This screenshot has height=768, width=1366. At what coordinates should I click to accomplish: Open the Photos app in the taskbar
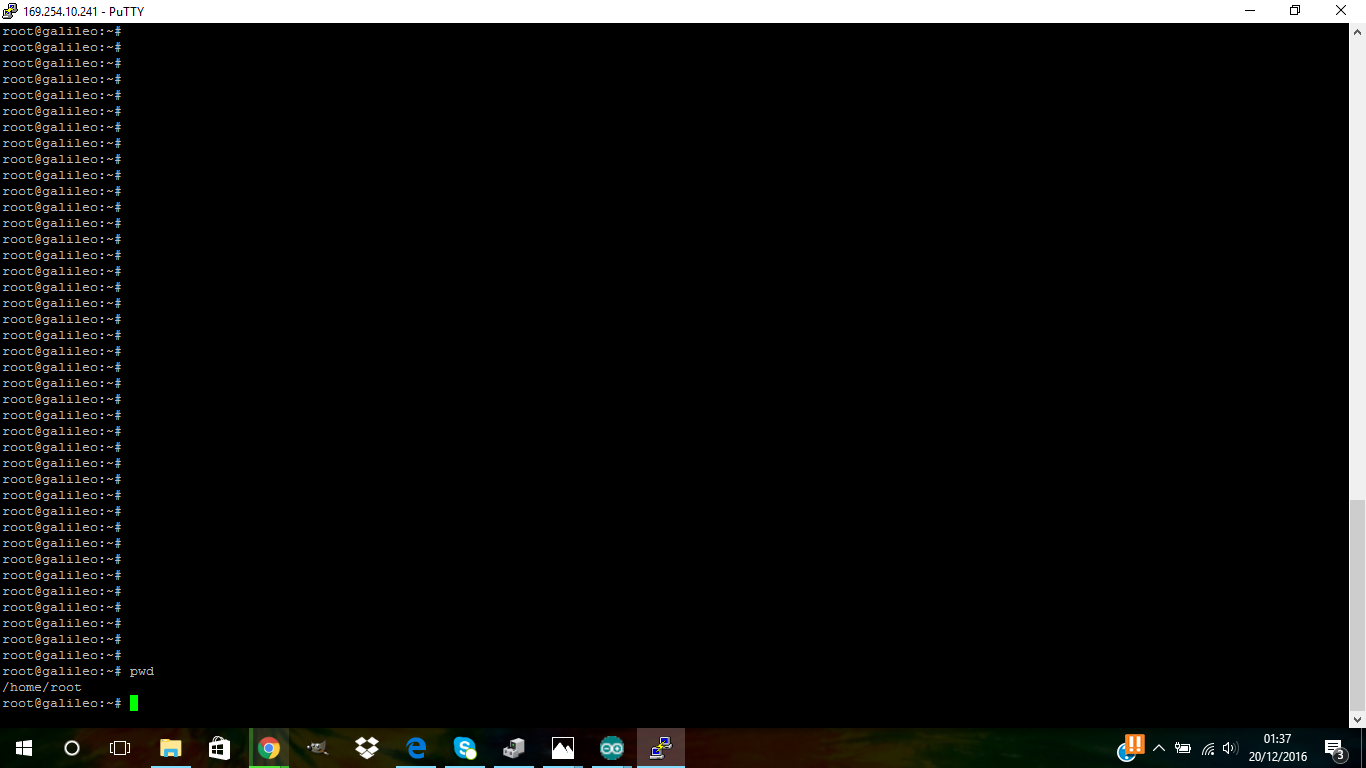563,748
